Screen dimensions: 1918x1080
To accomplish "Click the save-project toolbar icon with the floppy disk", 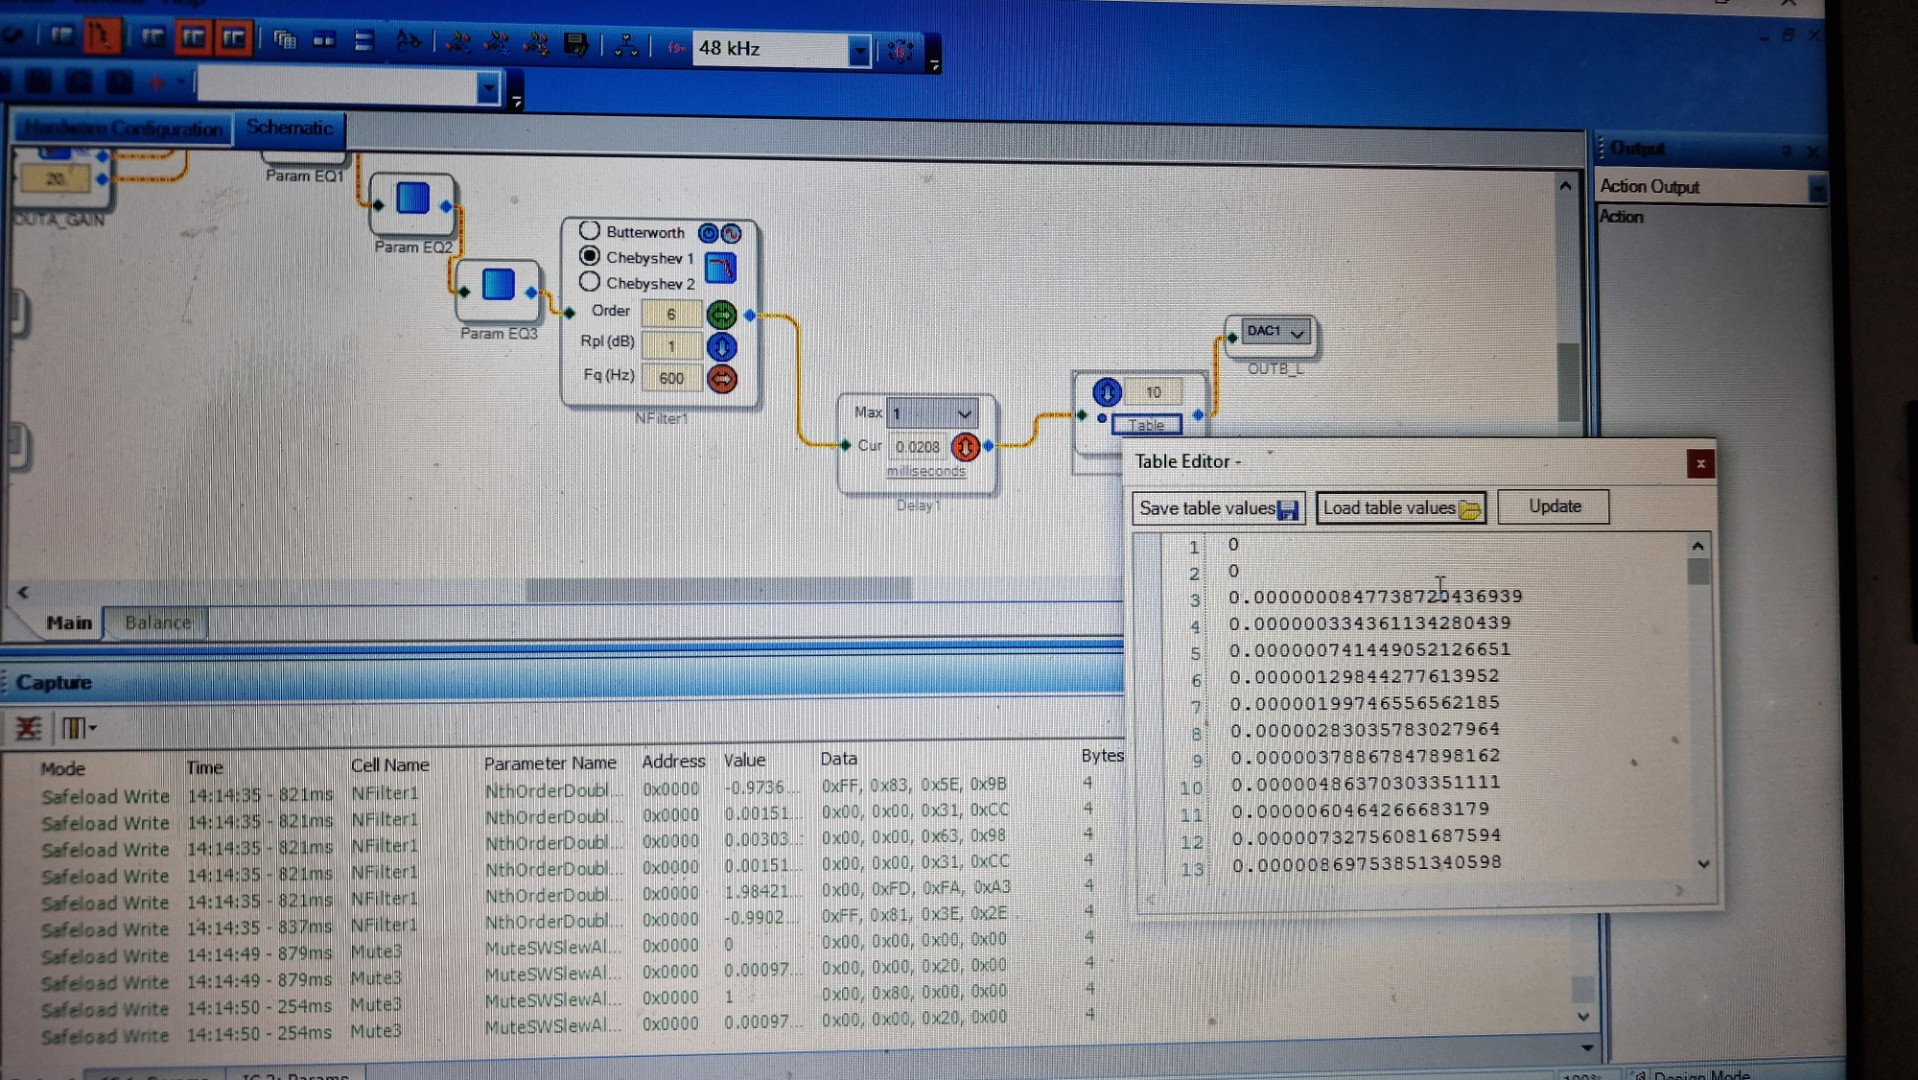I will coord(576,44).
